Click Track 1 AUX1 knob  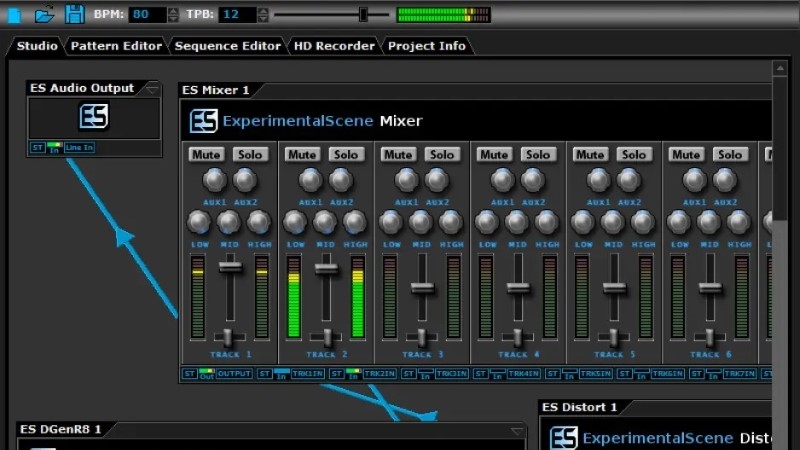click(214, 180)
